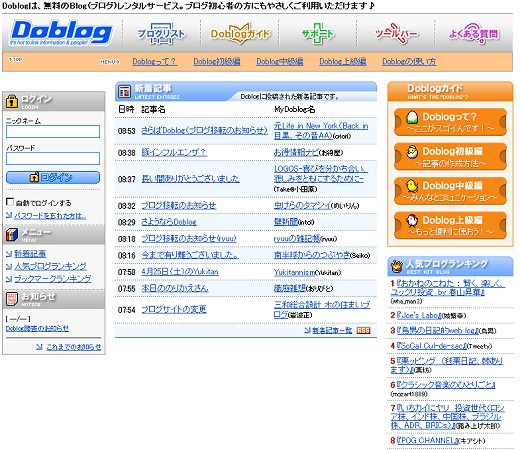Click the Doblog中級編 guide button
The width and height of the screenshot is (520, 450).
click(x=450, y=191)
